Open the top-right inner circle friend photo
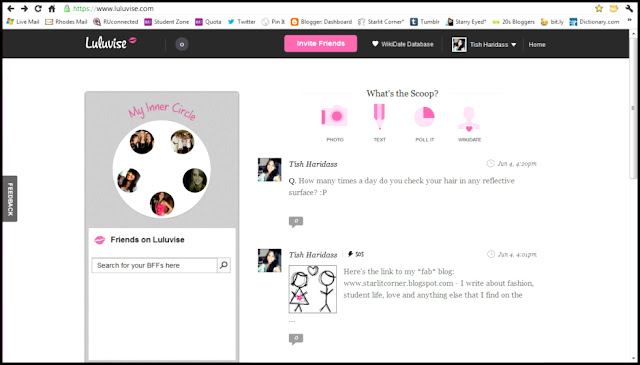Screen dimensions: 640x365 click(x=182, y=142)
